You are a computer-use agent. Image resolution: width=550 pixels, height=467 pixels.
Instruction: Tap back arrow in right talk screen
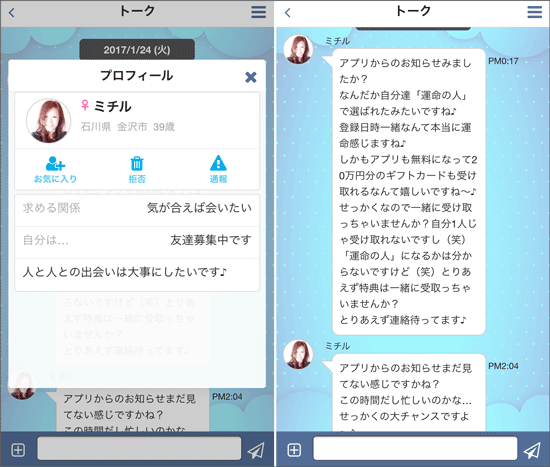(288, 13)
